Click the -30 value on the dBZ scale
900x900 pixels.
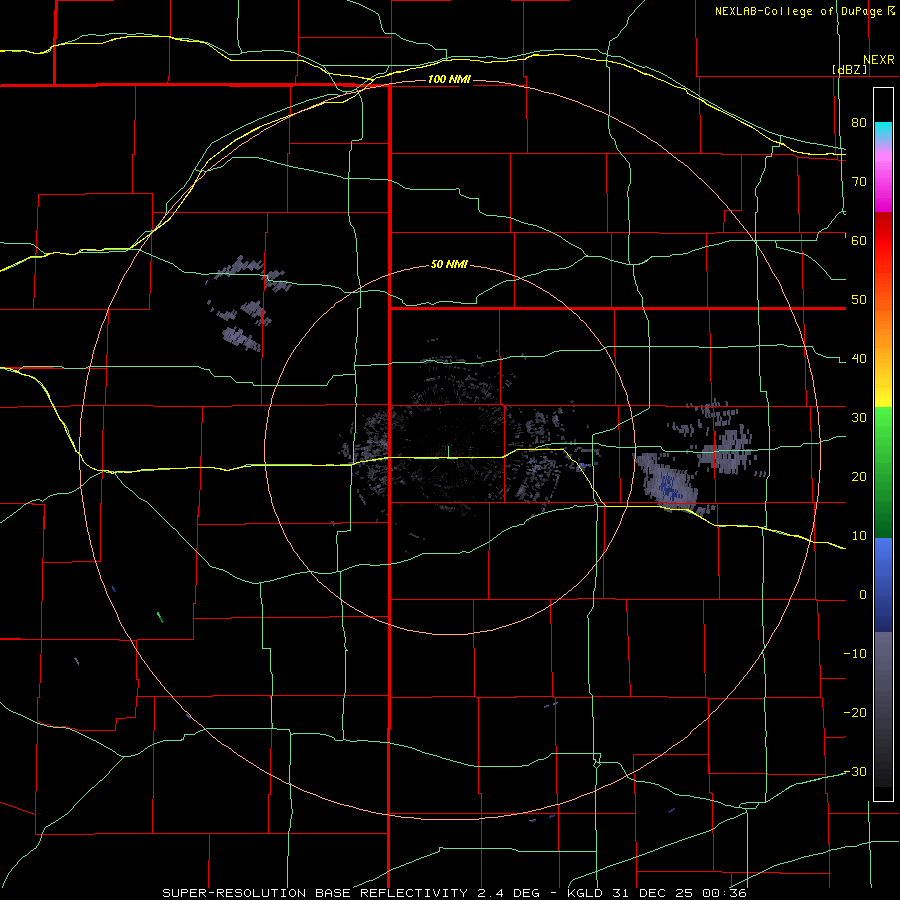(855, 771)
